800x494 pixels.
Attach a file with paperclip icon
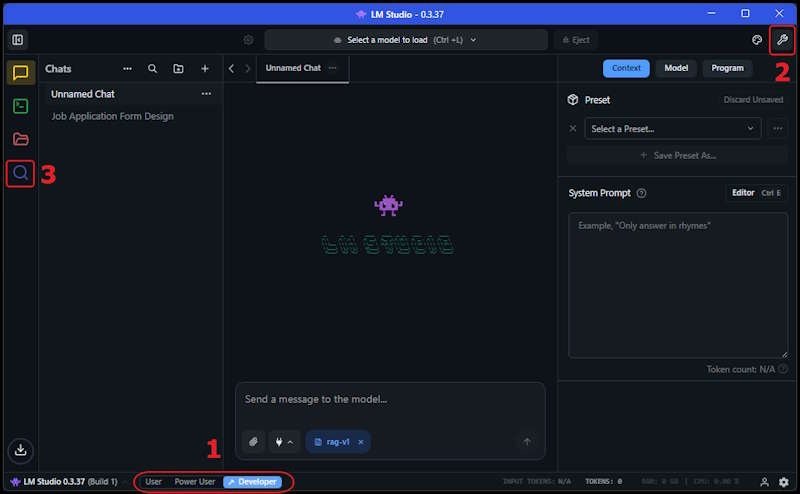[x=253, y=441]
